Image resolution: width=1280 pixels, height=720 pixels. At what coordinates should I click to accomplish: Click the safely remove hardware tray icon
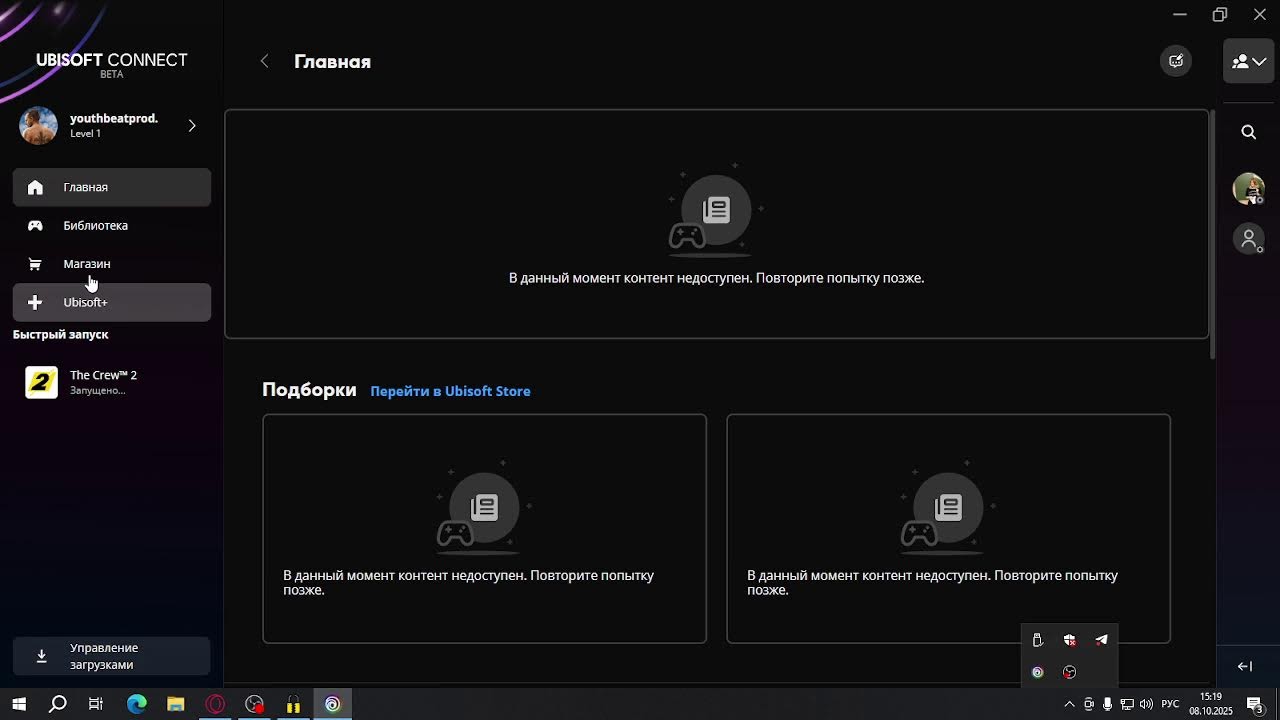coord(1037,640)
